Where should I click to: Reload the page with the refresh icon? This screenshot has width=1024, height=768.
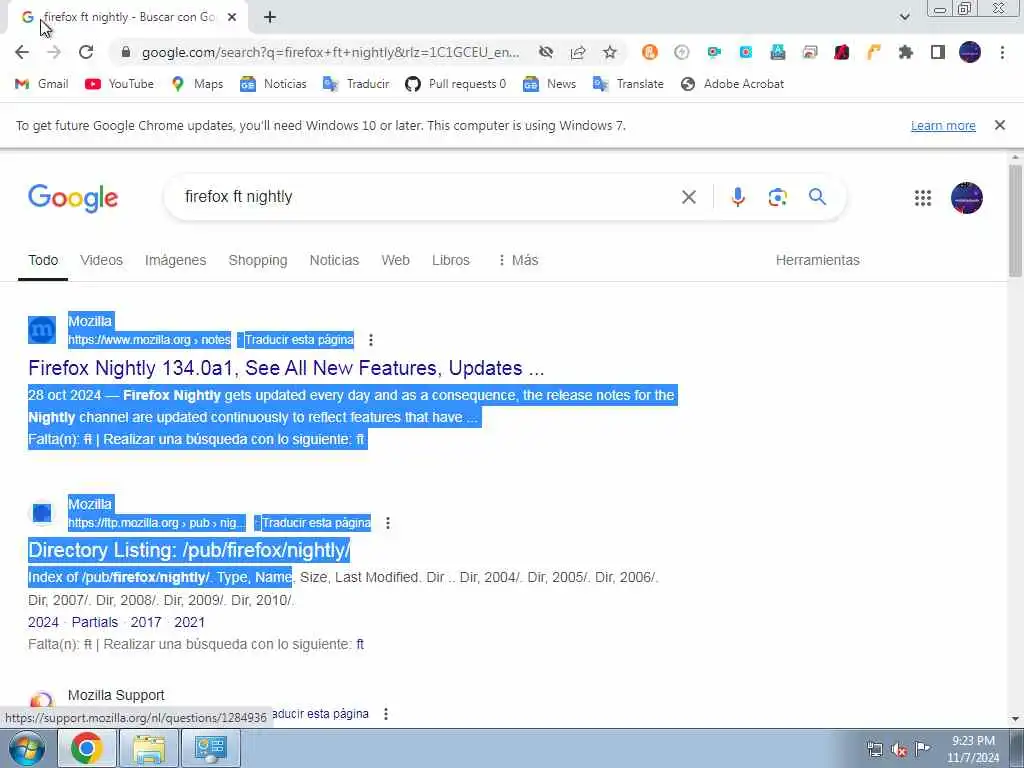pyautogui.click(x=86, y=52)
